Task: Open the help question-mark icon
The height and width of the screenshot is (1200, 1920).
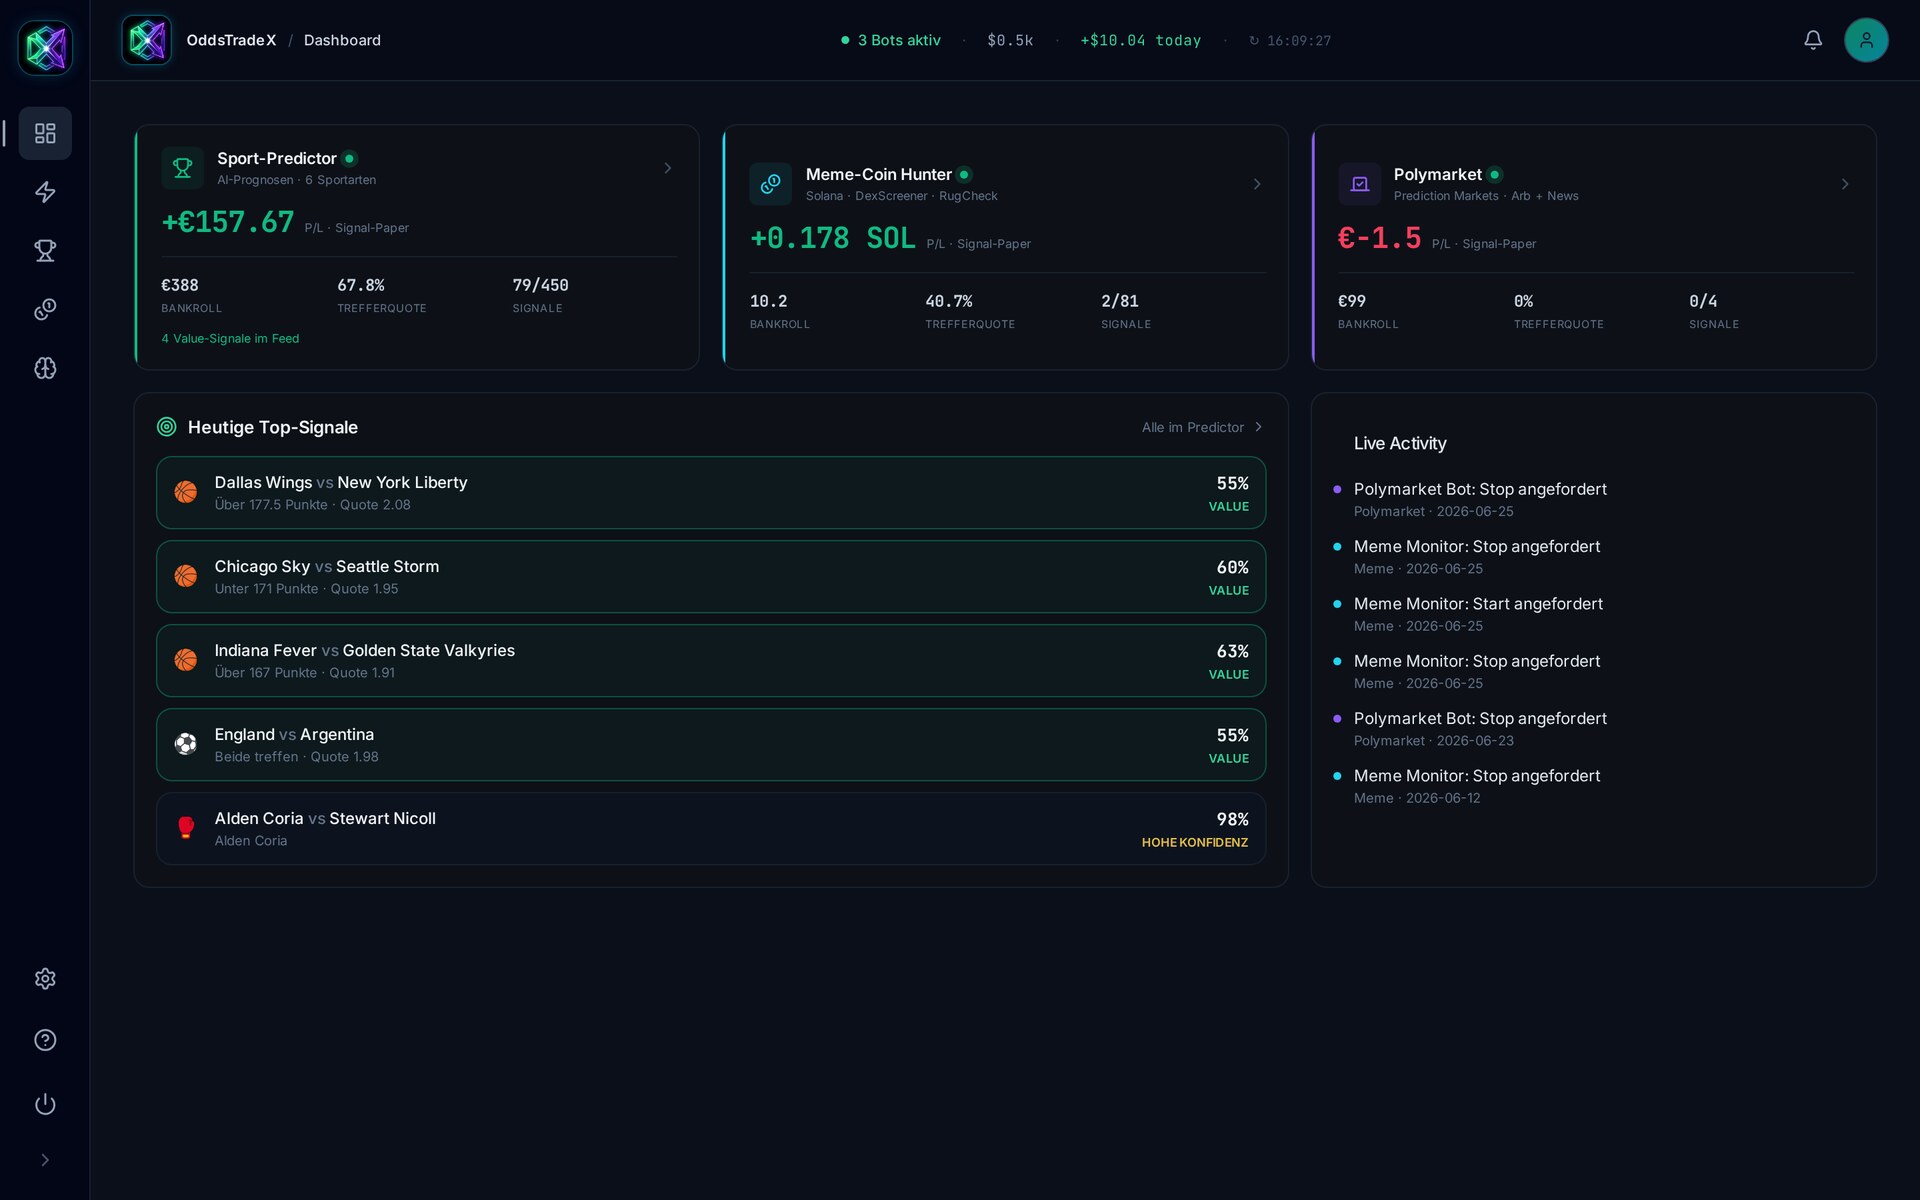Action: 45,1040
